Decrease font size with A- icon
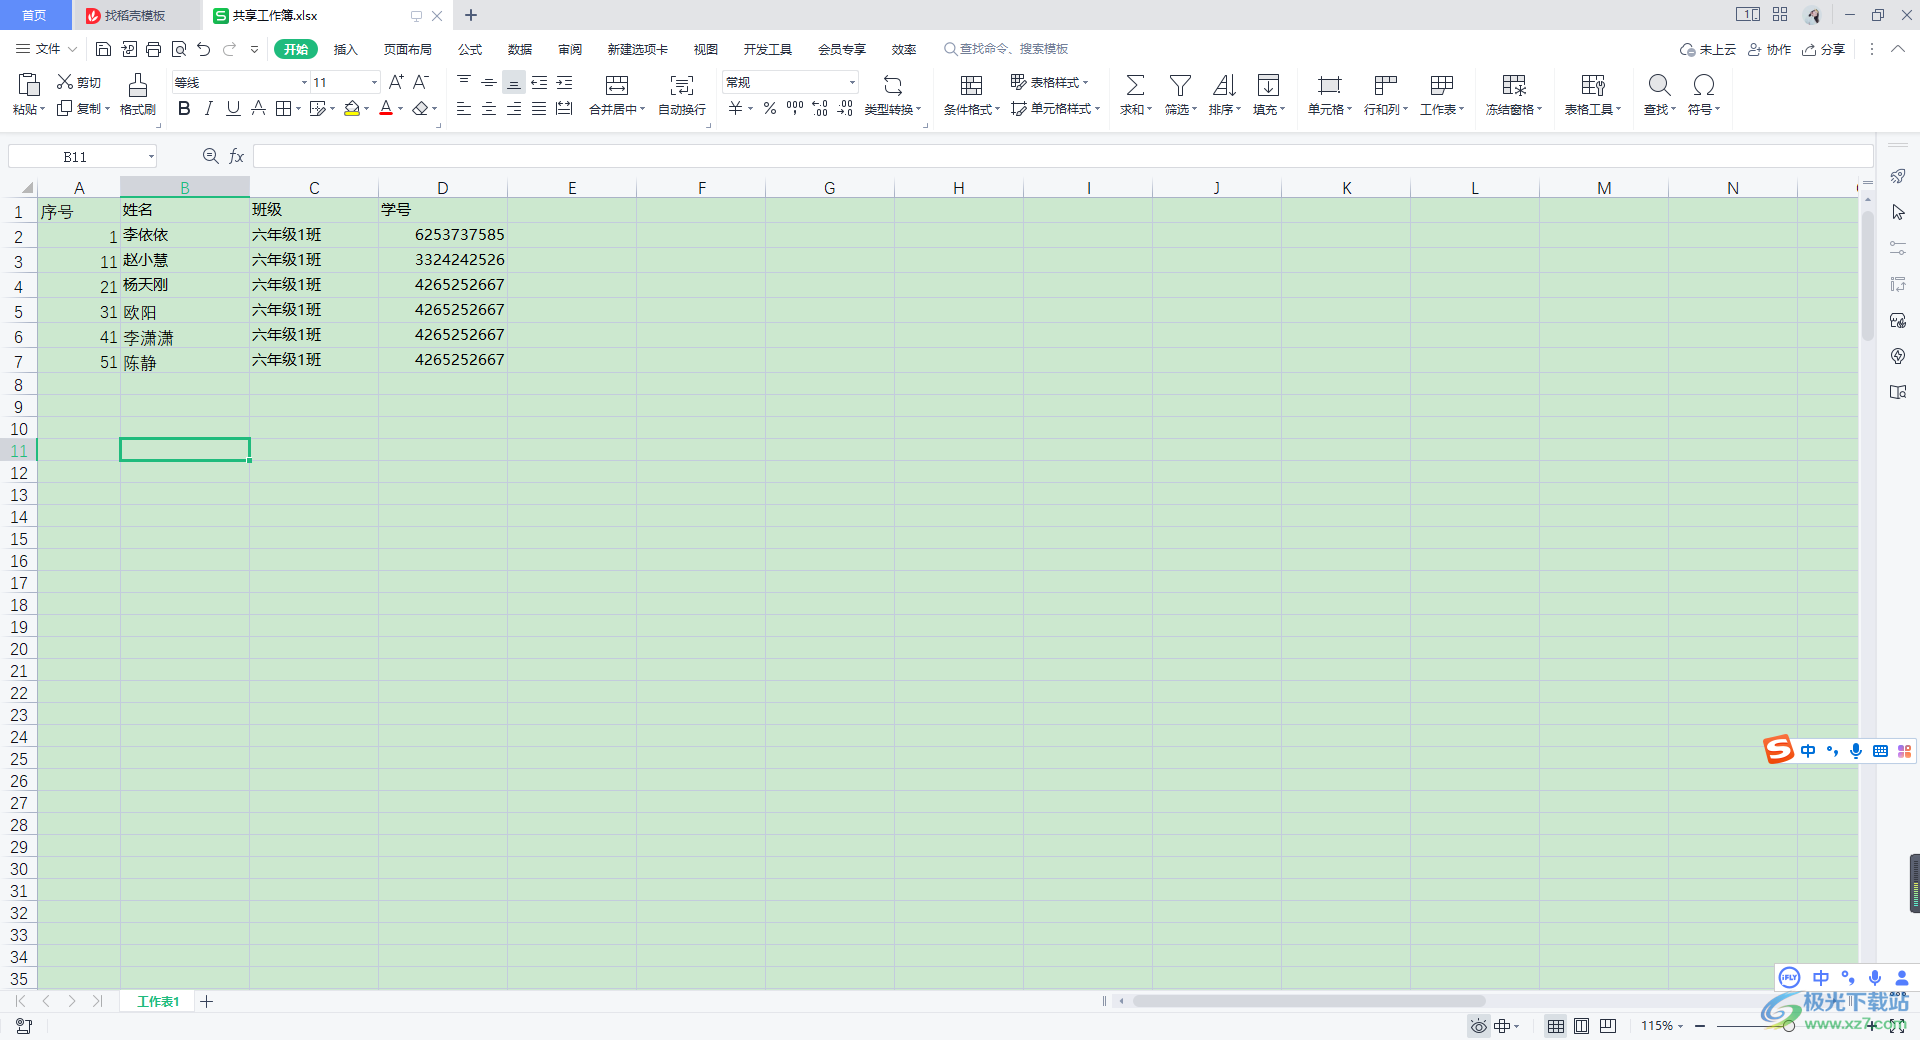 point(421,82)
